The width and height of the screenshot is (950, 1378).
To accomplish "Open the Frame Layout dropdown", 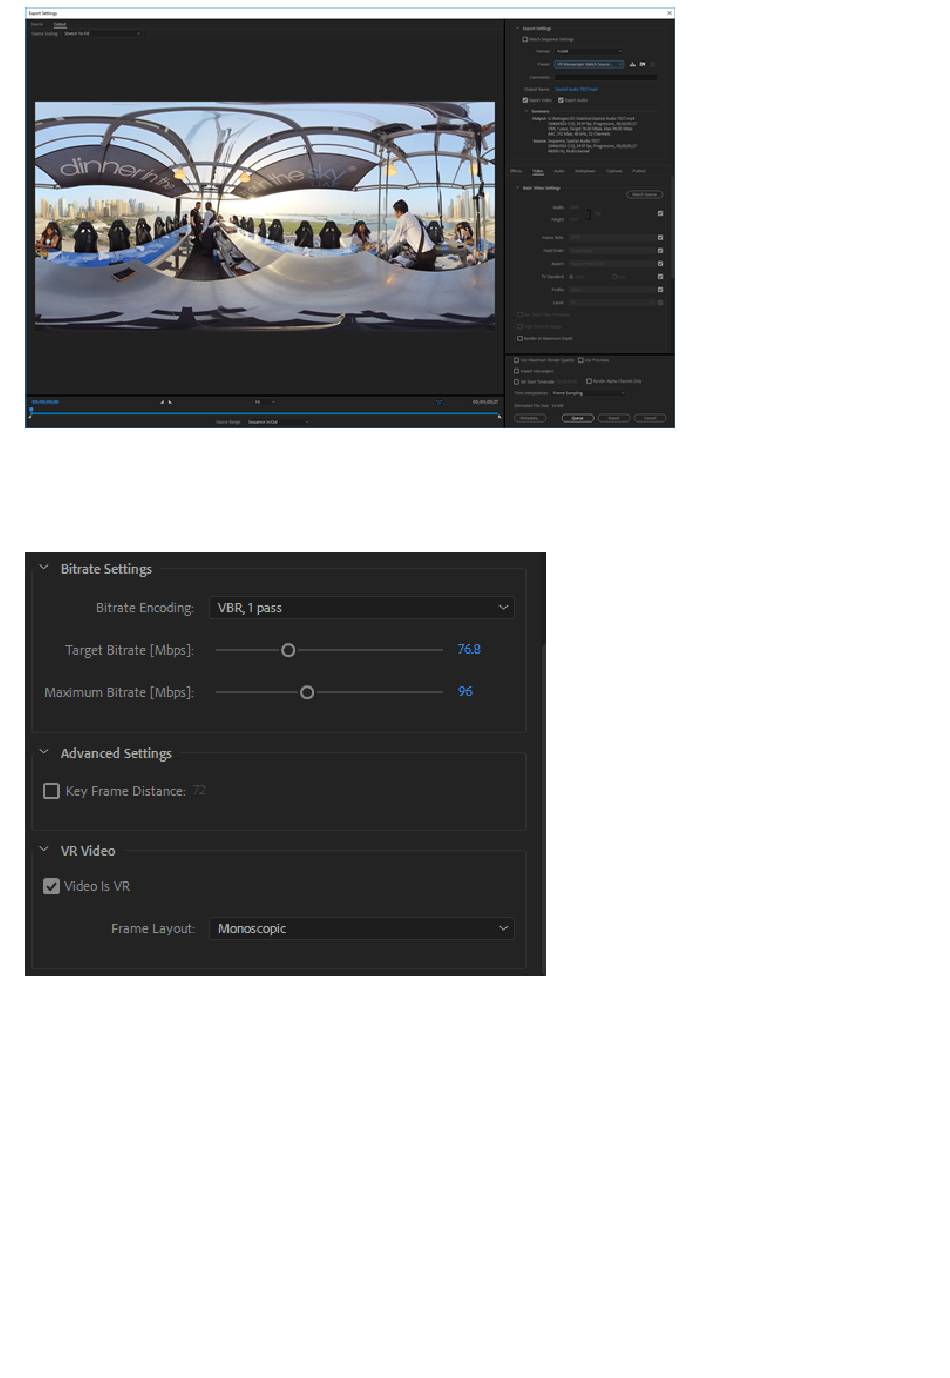I will [x=362, y=929].
